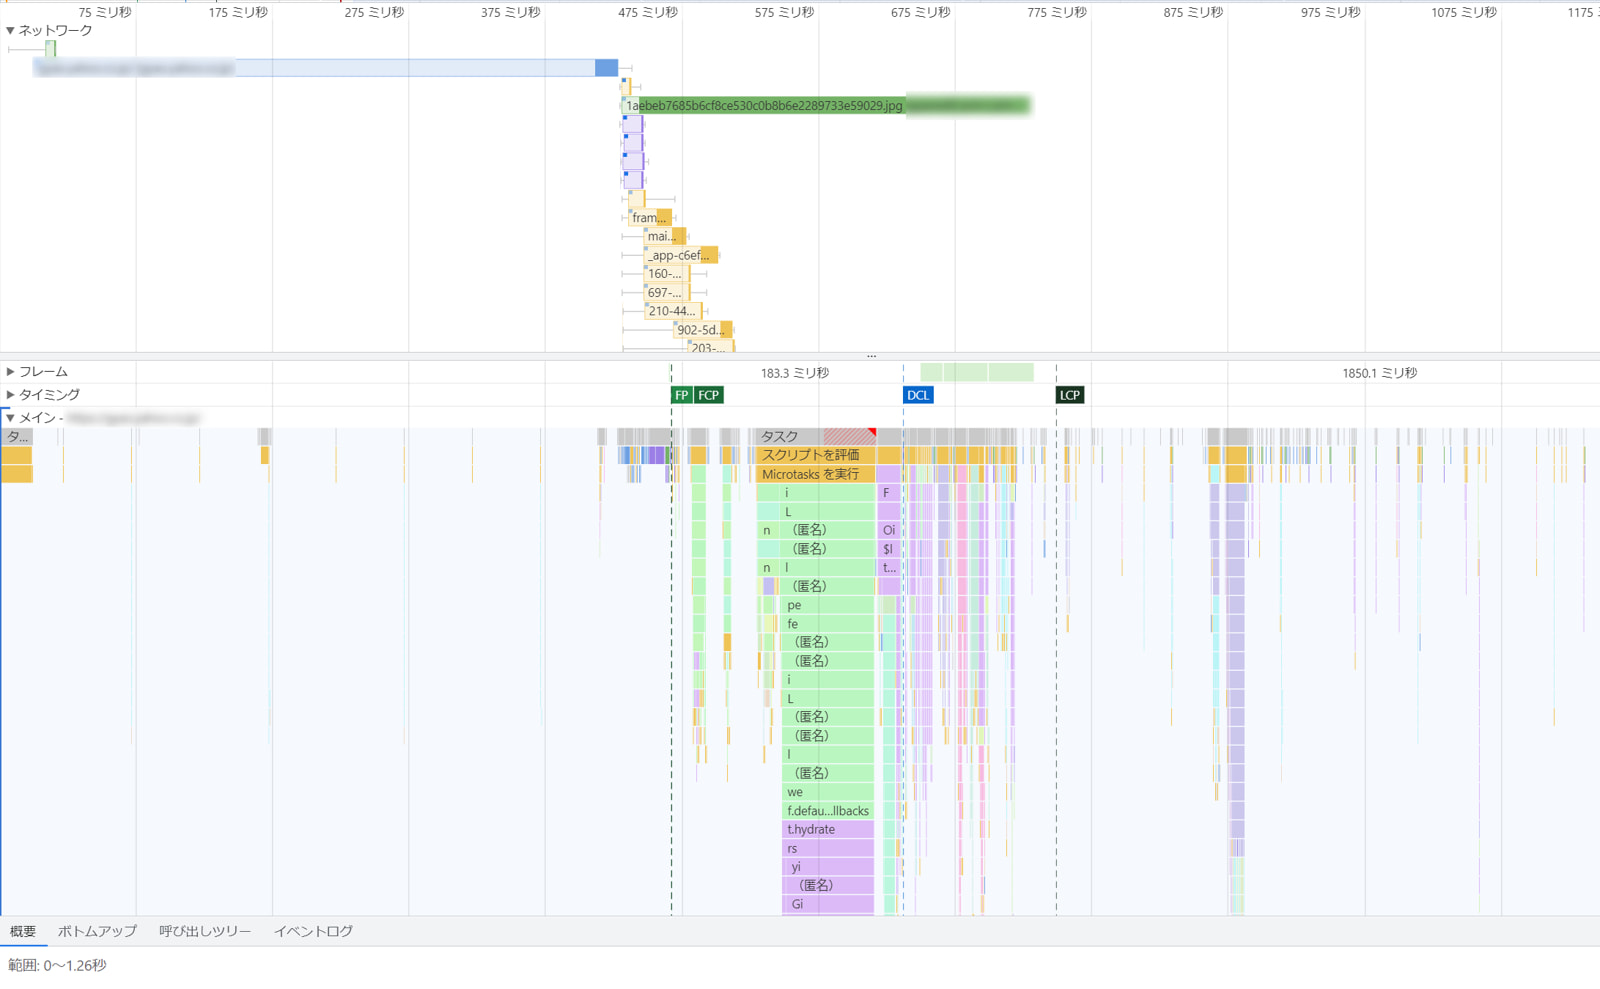Screen dimensions: 1600x989
Task: Expand the タイミング track
Action: [x=11, y=395]
